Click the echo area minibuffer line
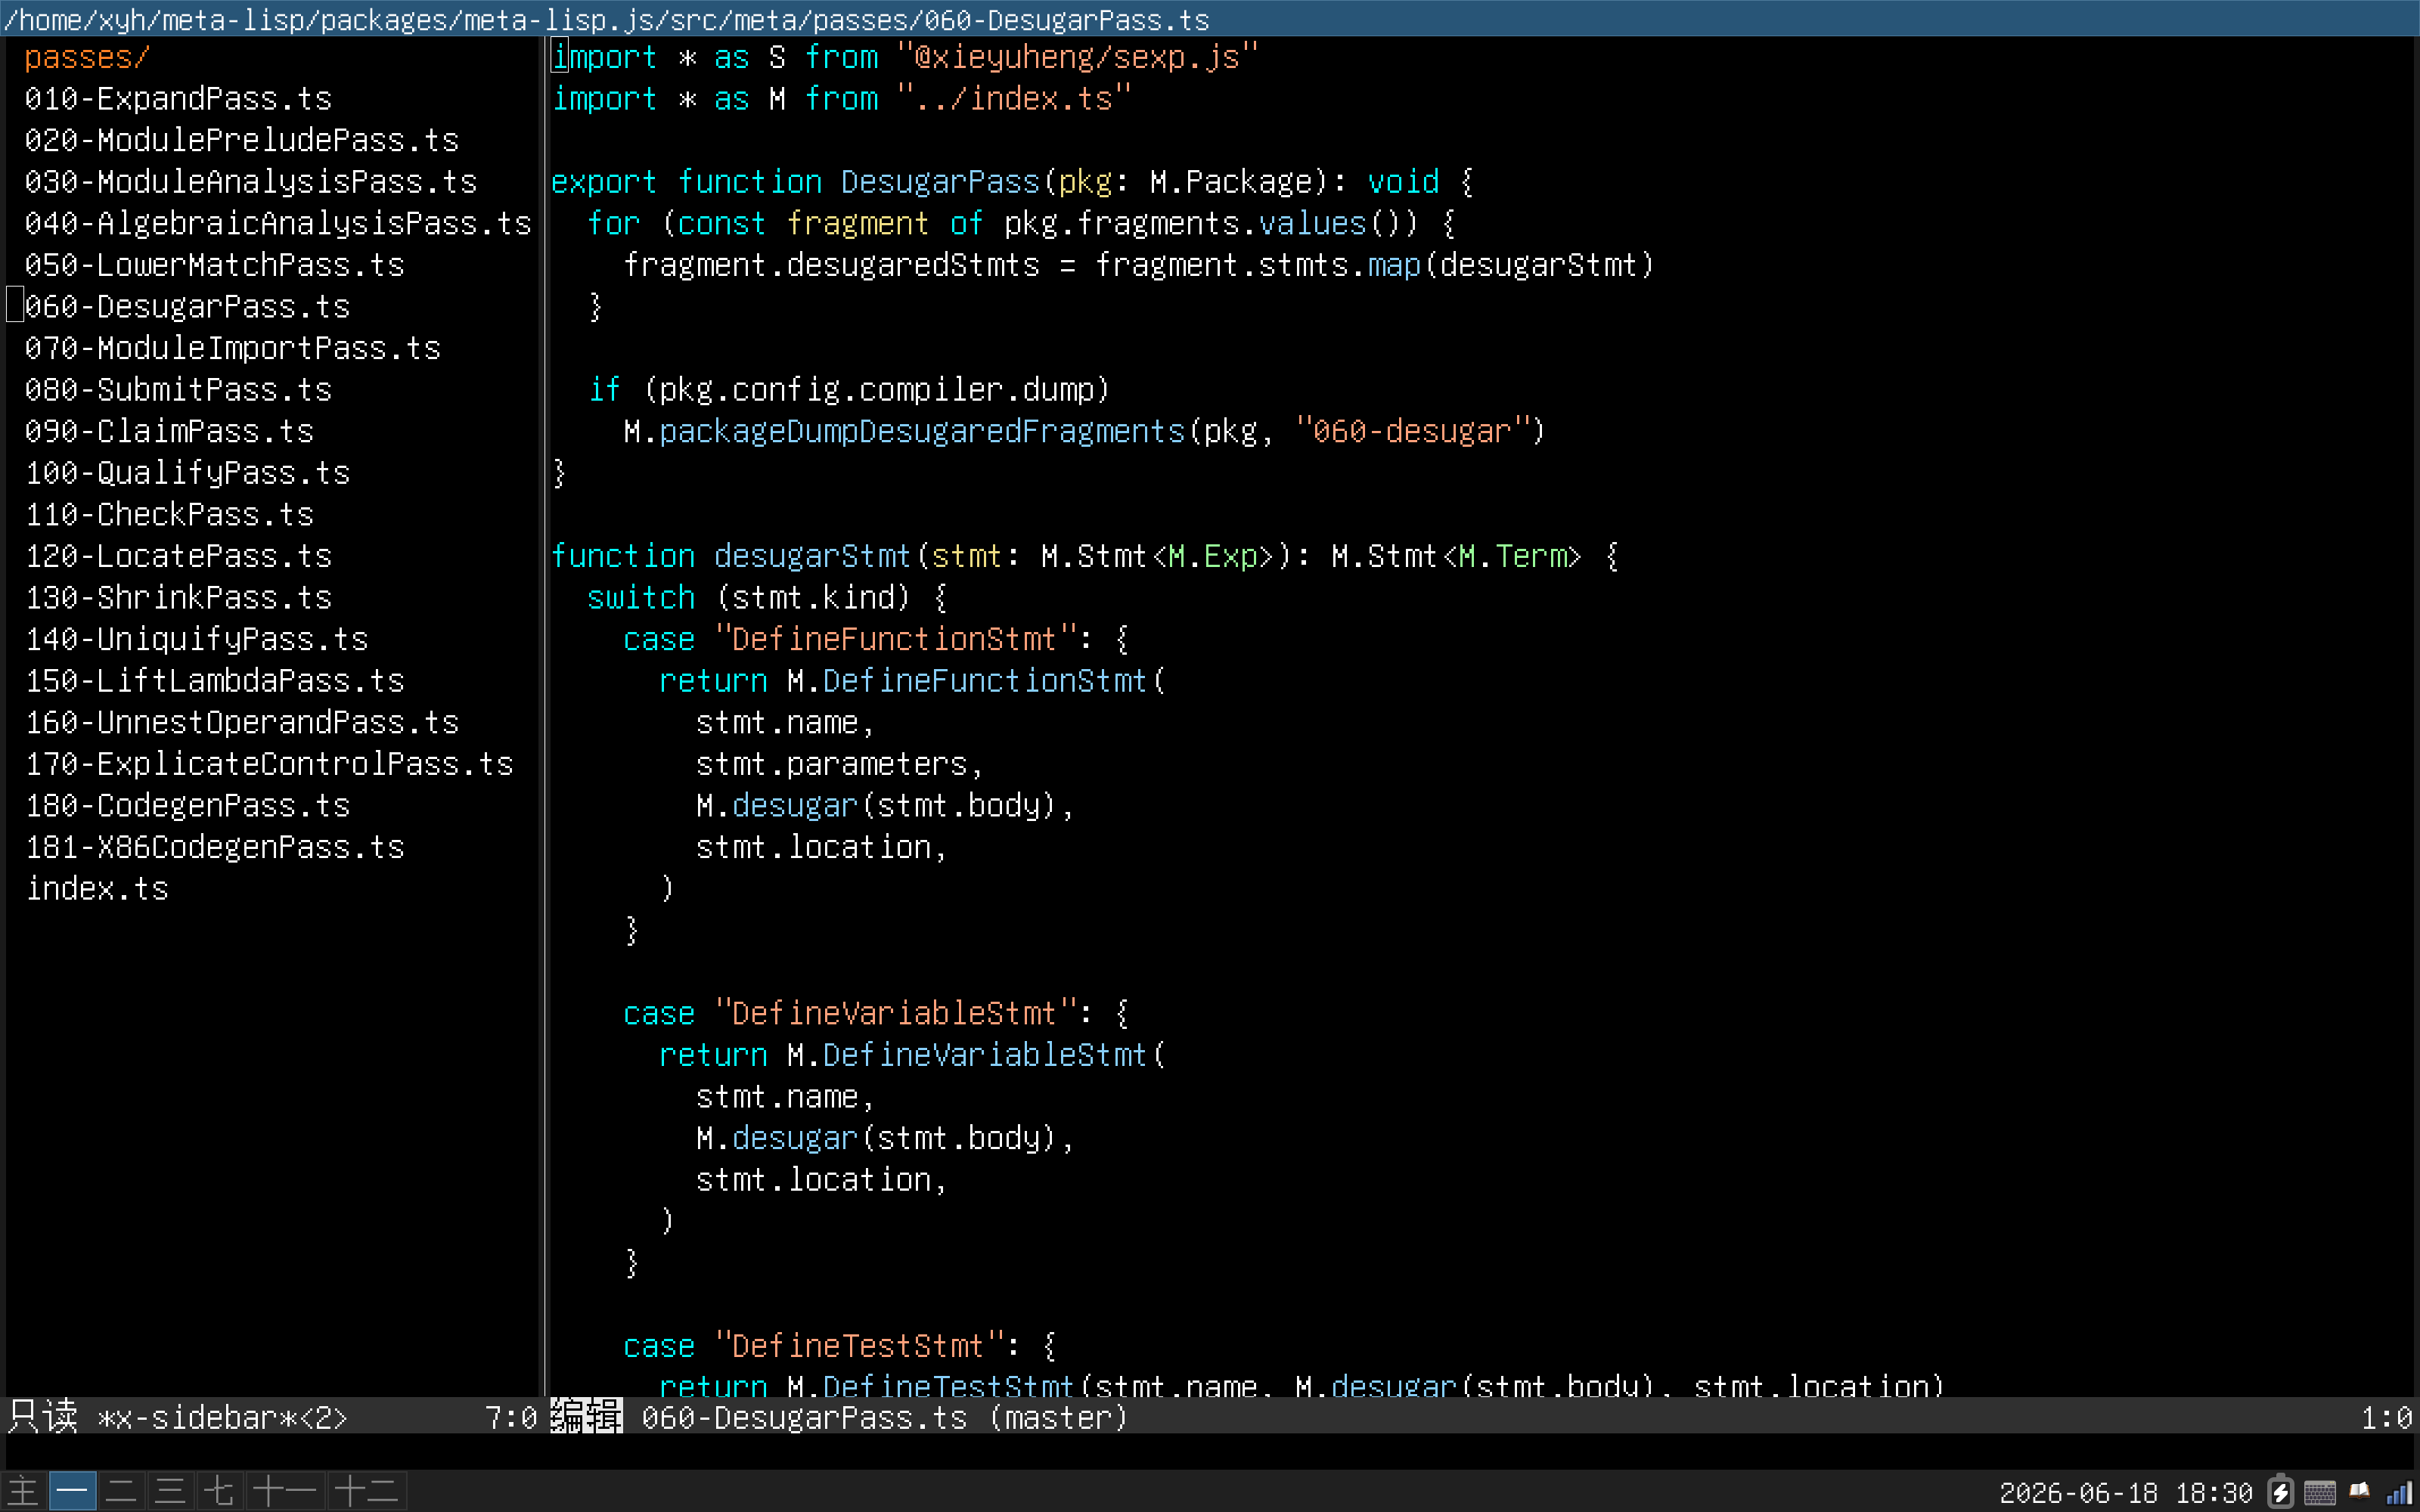This screenshot has height=1512, width=2420. tap(1210, 1452)
